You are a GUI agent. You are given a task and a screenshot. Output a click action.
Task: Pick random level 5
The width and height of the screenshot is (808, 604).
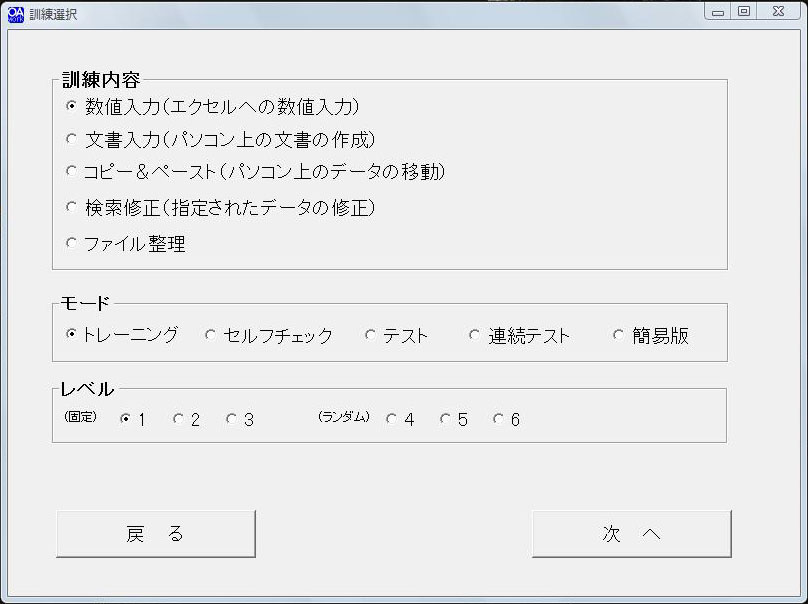click(x=453, y=419)
